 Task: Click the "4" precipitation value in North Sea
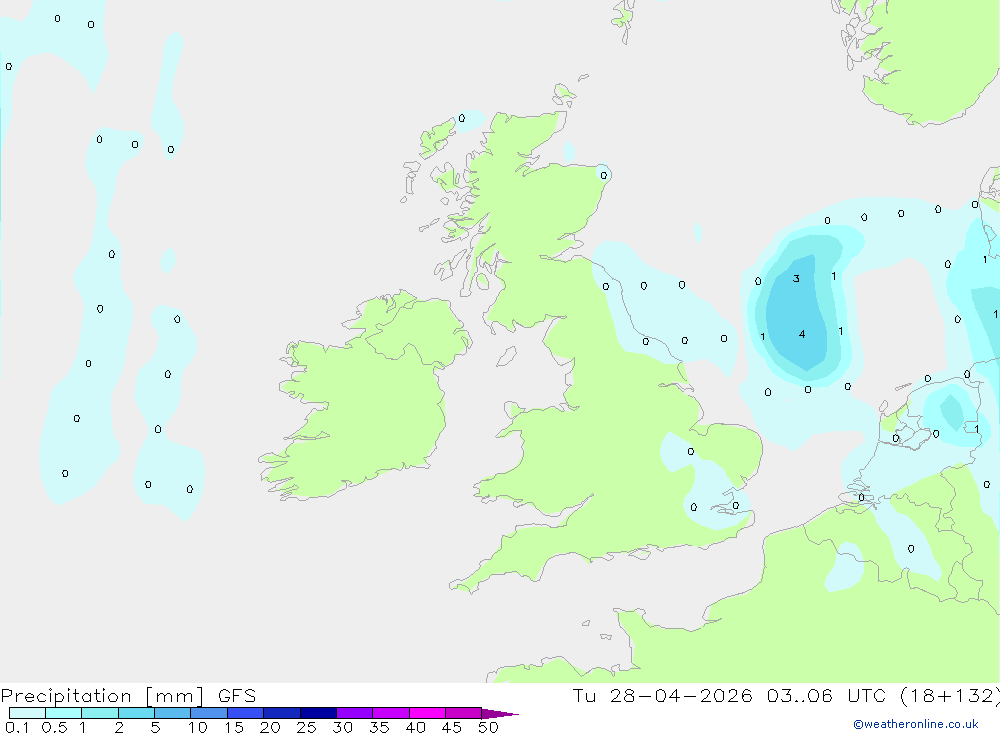802,334
